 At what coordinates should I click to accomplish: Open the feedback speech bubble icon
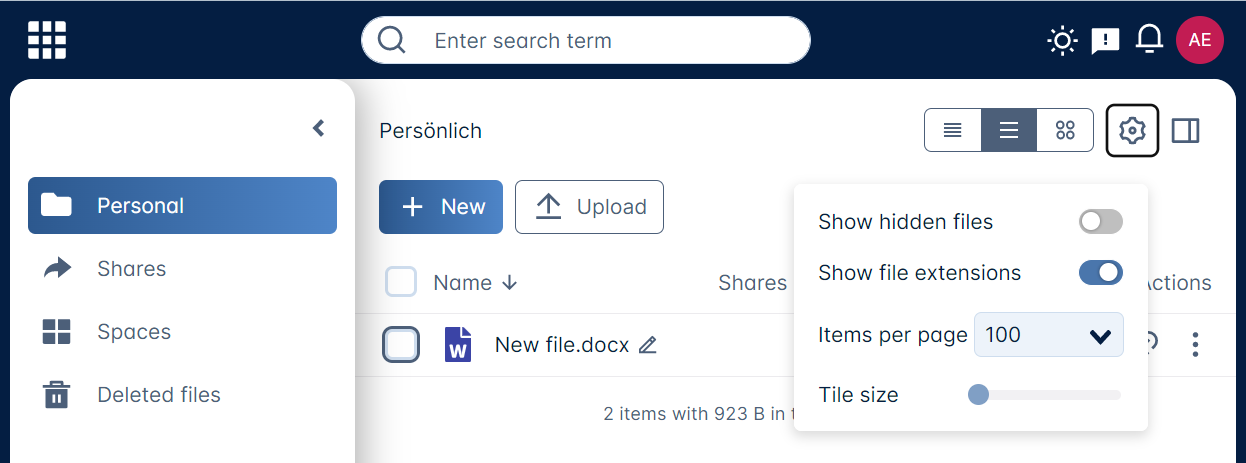[x=1105, y=40]
